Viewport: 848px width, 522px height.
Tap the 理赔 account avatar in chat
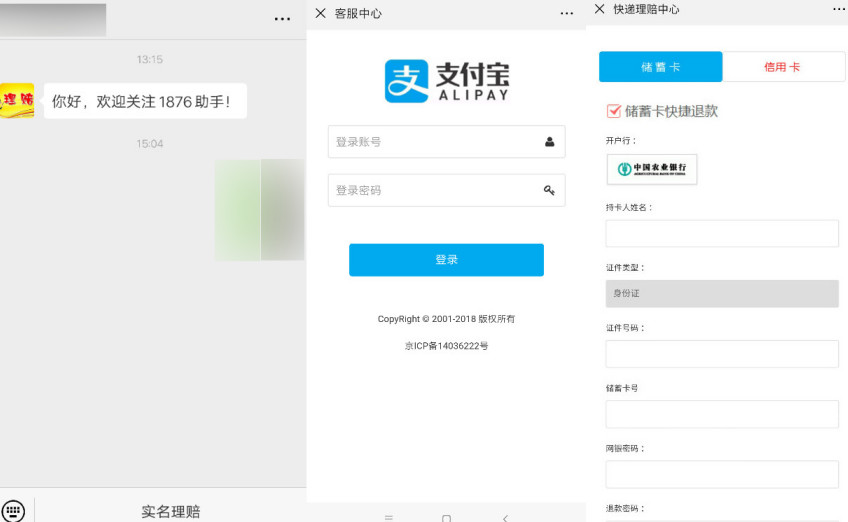(17, 101)
